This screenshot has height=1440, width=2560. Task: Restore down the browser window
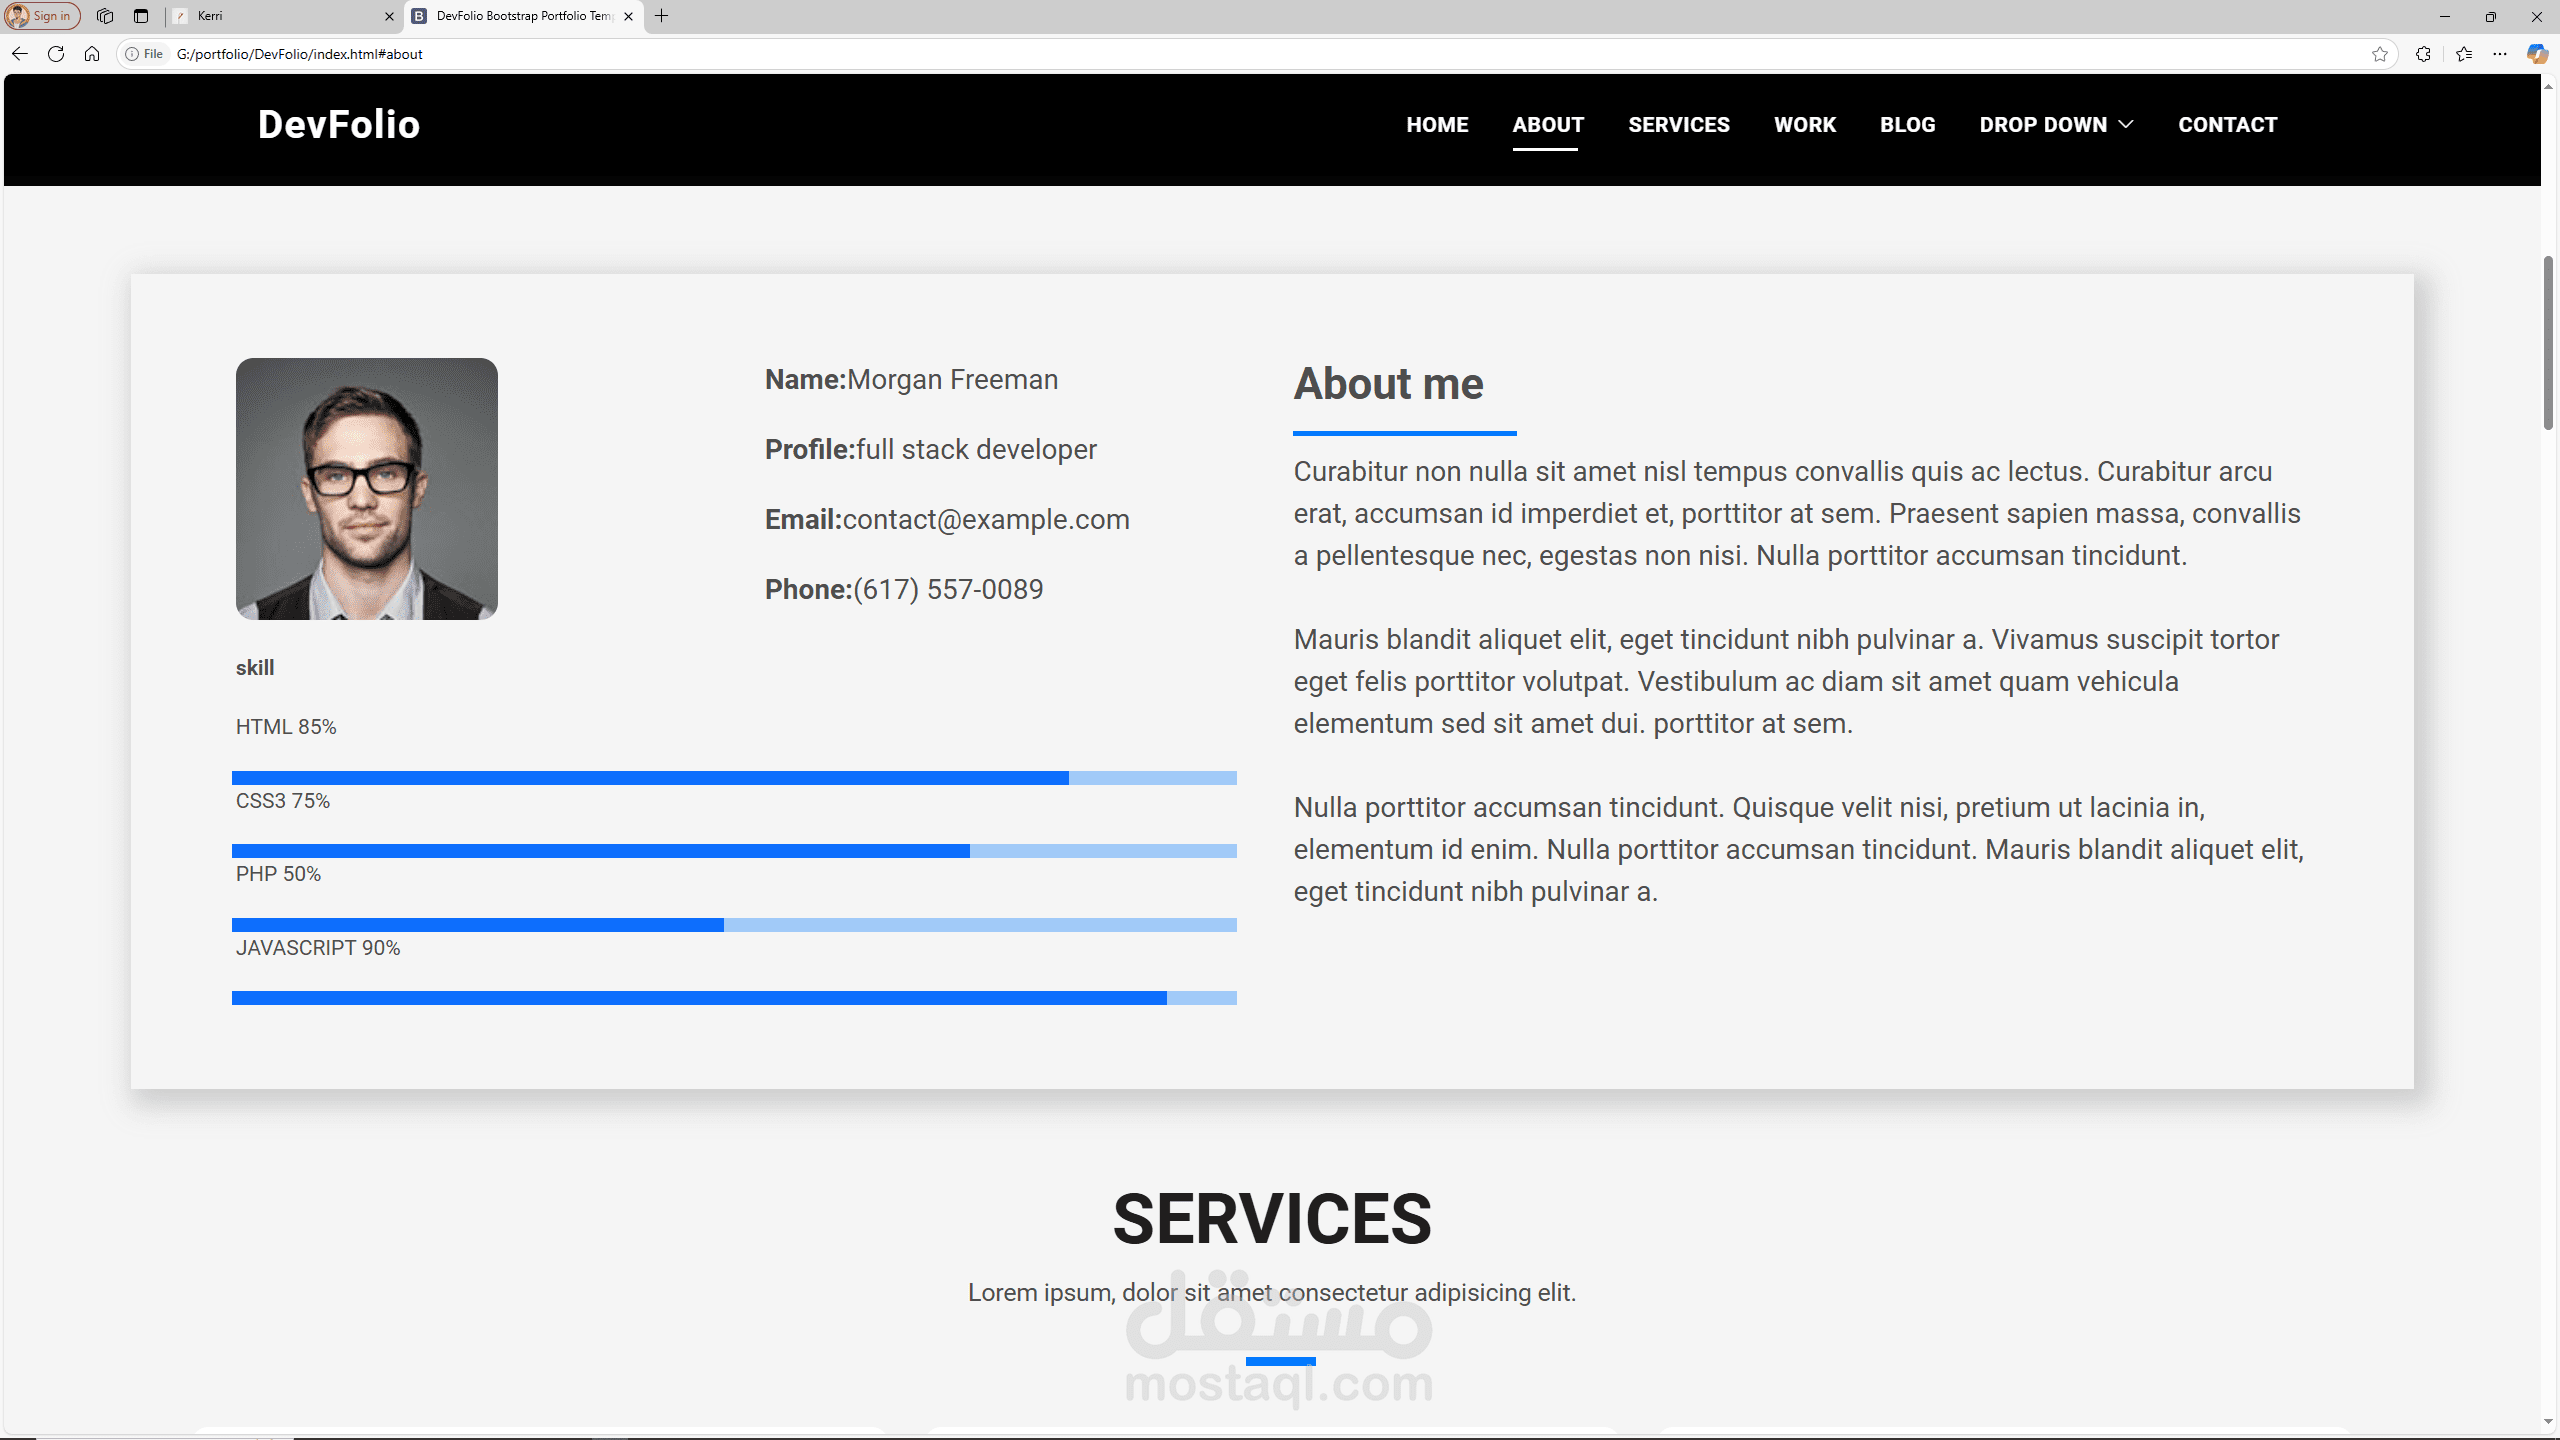(2491, 16)
